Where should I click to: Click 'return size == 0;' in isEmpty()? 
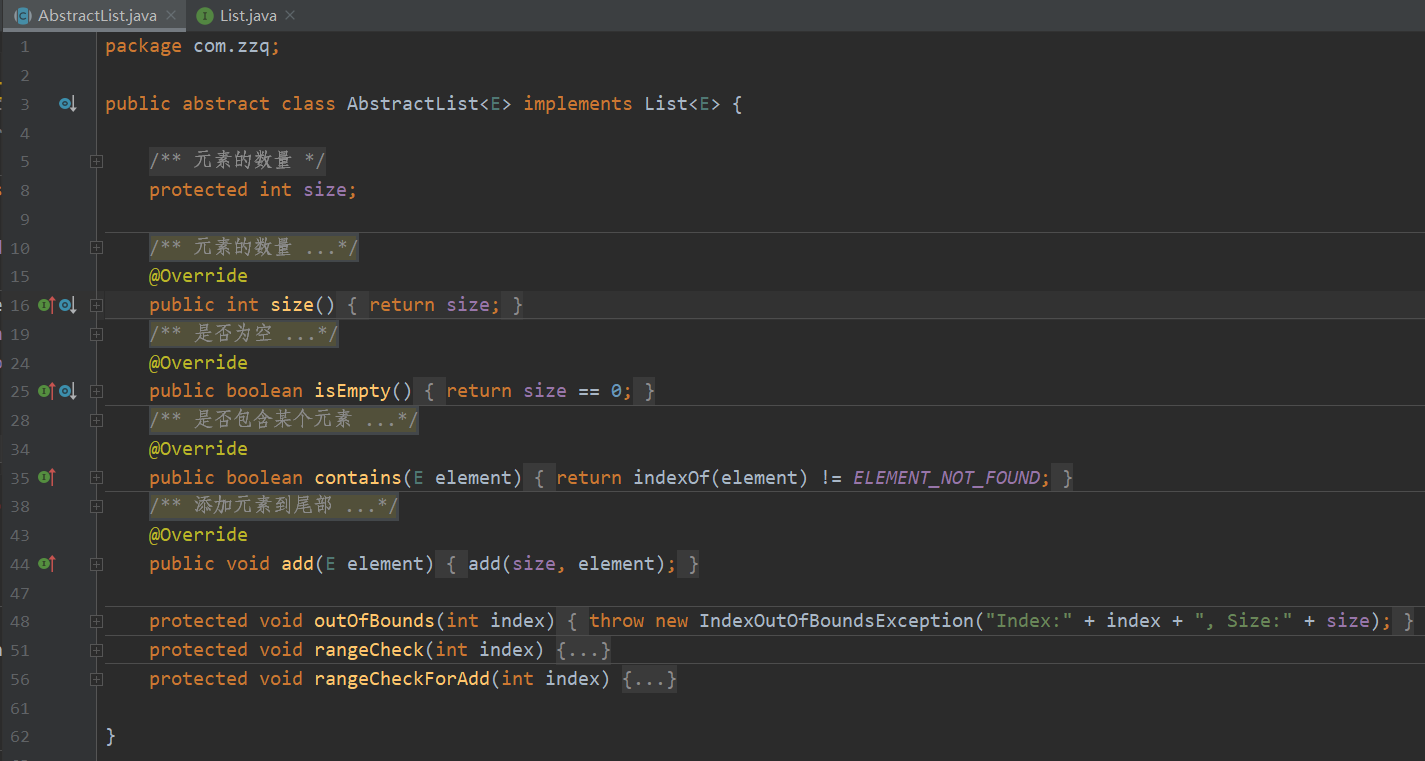coord(539,391)
